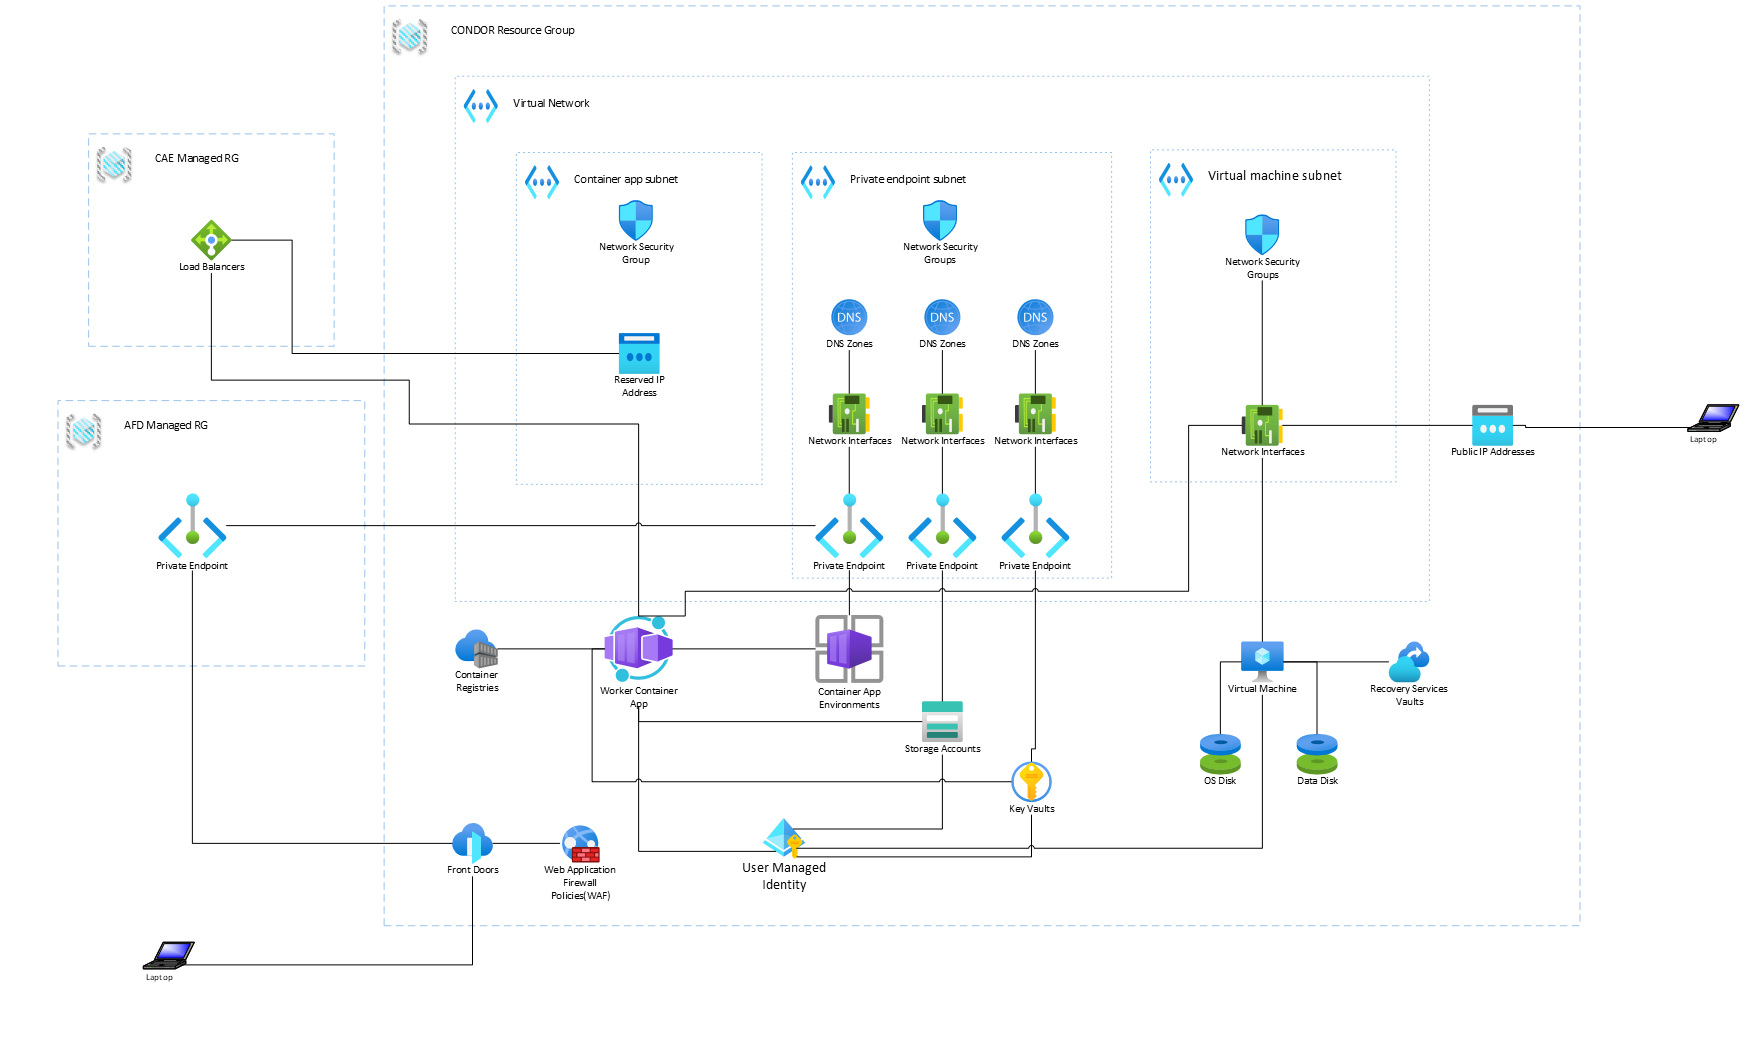Viewport: 1745px width, 1058px height.
Task: Select the 'Container app subnet' label
Action: click(x=626, y=179)
